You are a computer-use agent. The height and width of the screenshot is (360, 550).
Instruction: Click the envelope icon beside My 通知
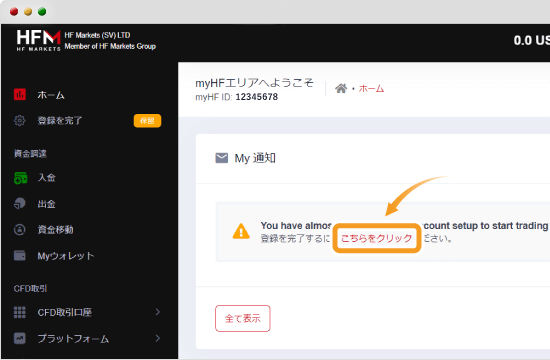(222, 158)
